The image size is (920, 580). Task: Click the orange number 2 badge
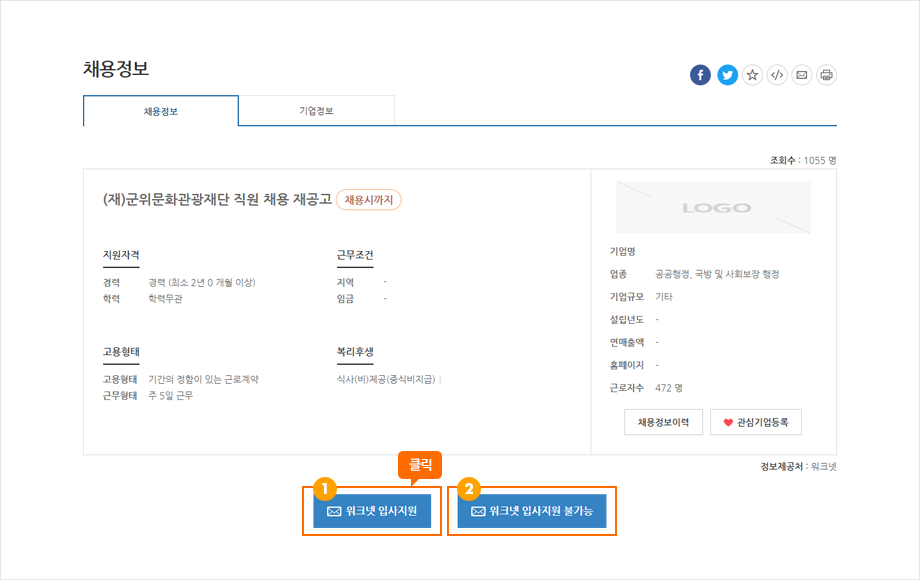468,488
